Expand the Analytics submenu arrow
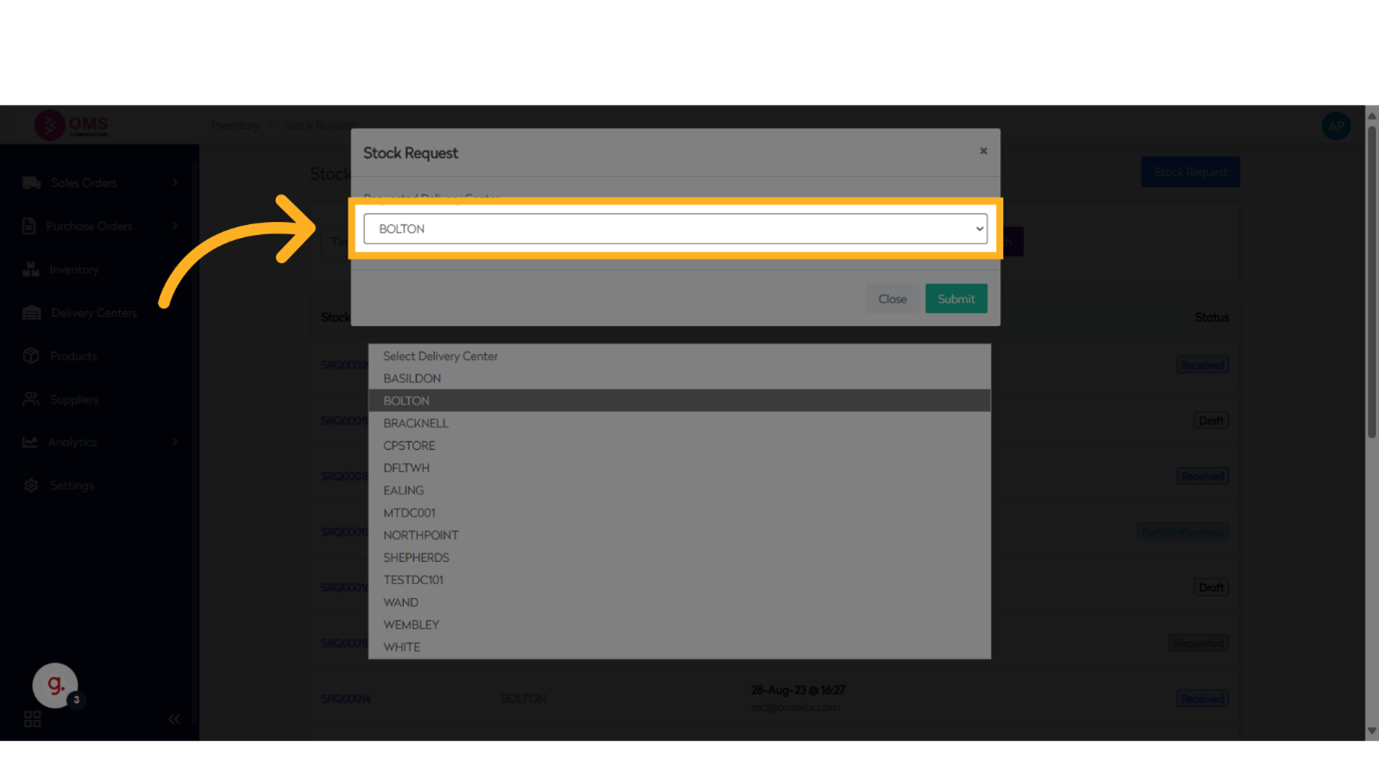This screenshot has width=1379, height=776. 175,442
